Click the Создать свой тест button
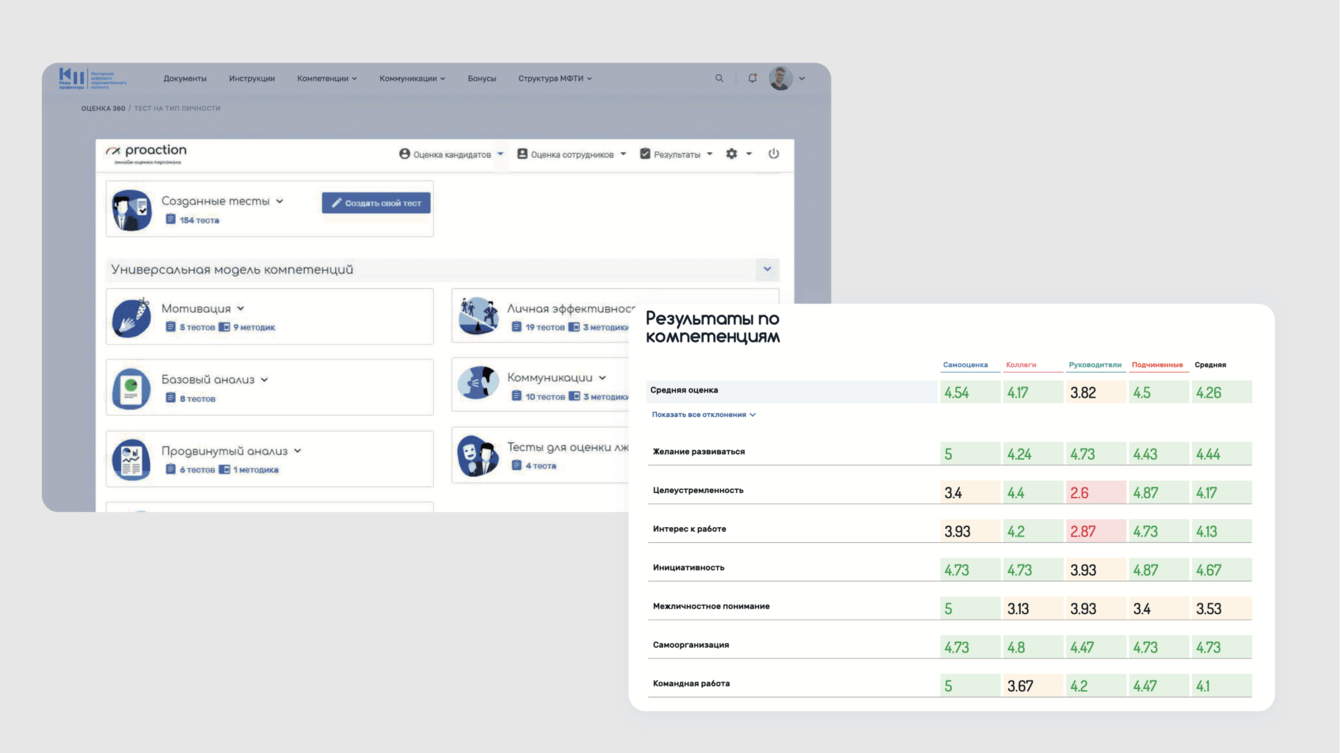This screenshot has height=753, width=1340. (376, 203)
